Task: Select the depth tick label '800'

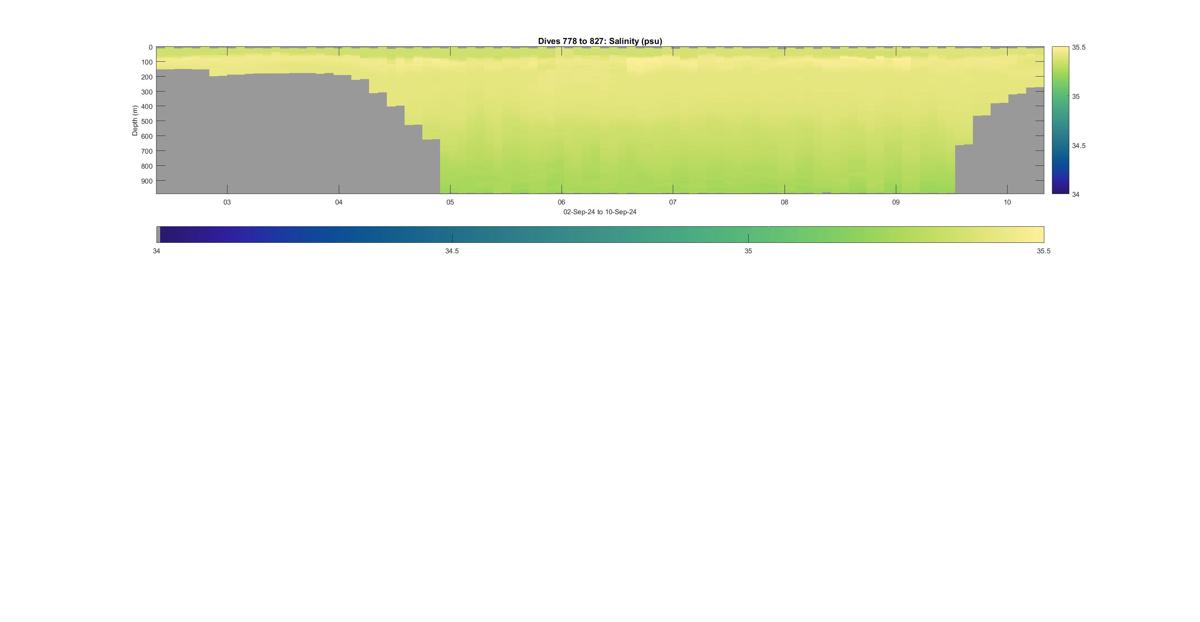Action: 147,166
